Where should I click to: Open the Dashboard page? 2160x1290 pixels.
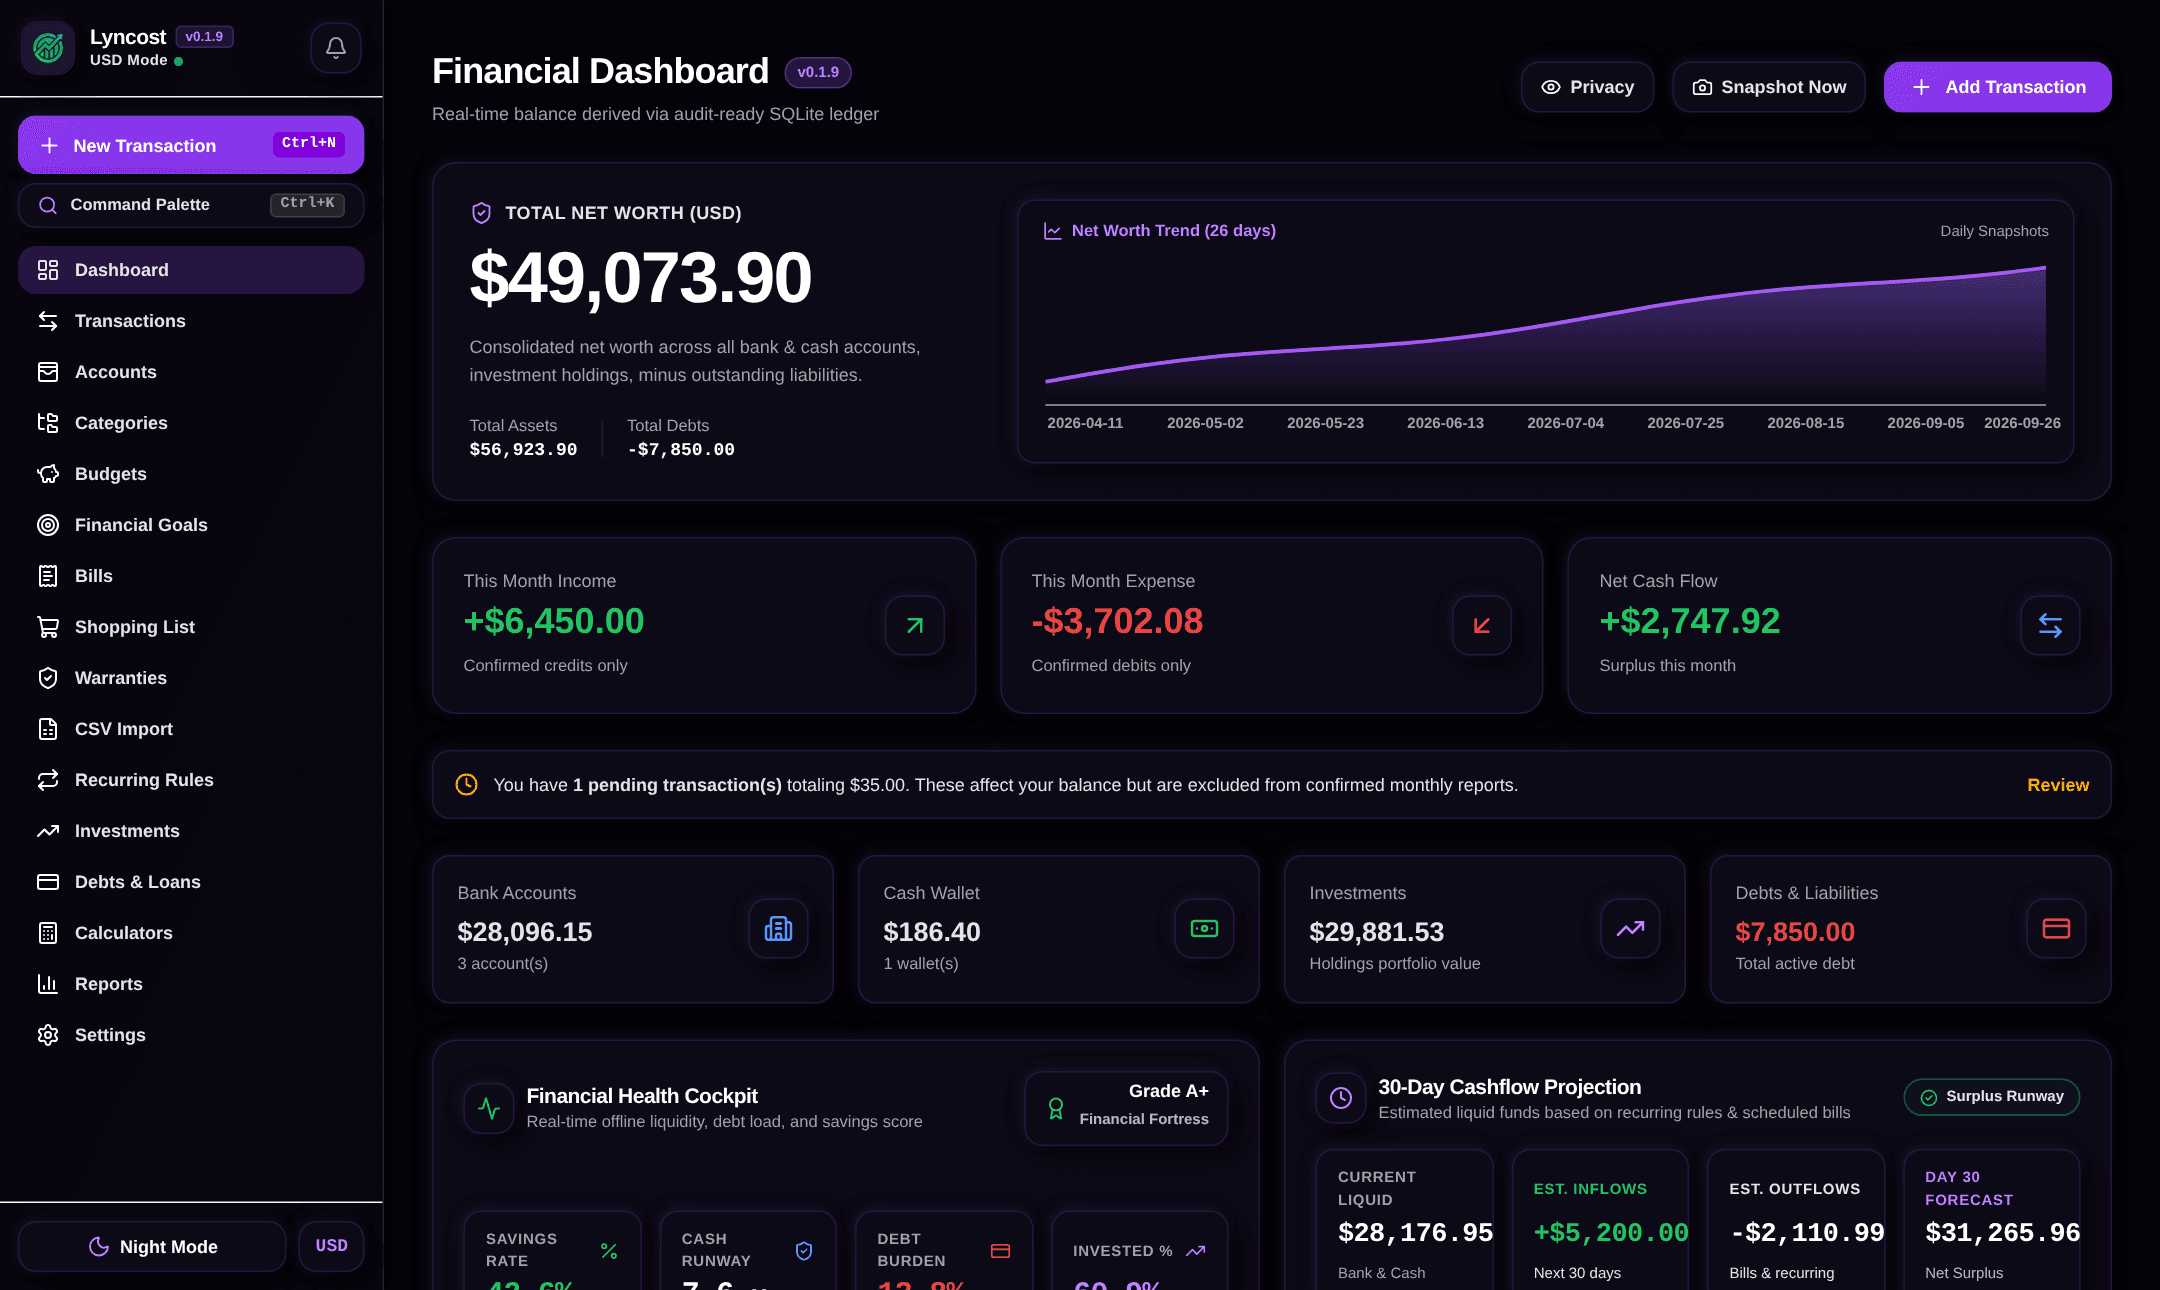tap(191, 270)
